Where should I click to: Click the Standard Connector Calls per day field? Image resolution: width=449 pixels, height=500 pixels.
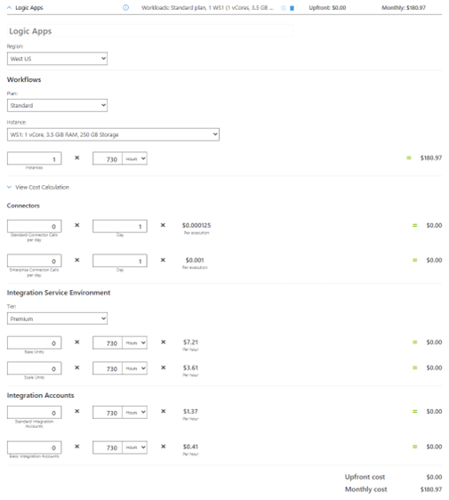point(34,226)
